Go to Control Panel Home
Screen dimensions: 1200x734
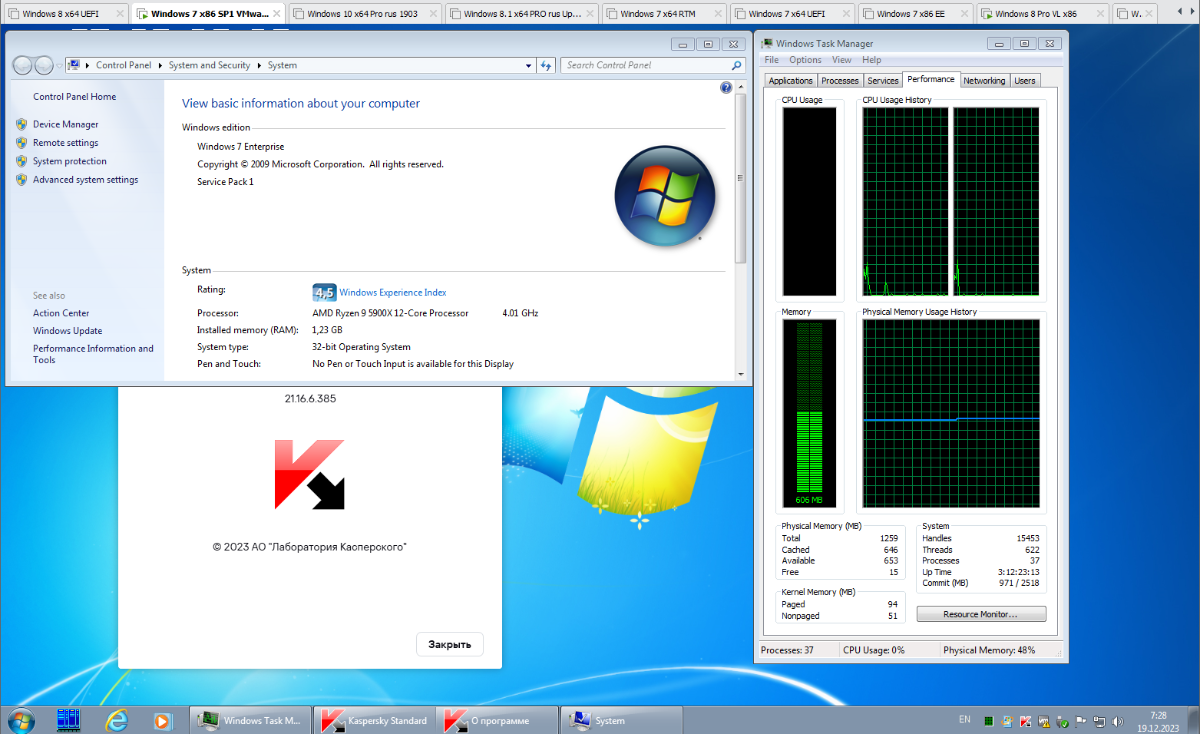[75, 97]
